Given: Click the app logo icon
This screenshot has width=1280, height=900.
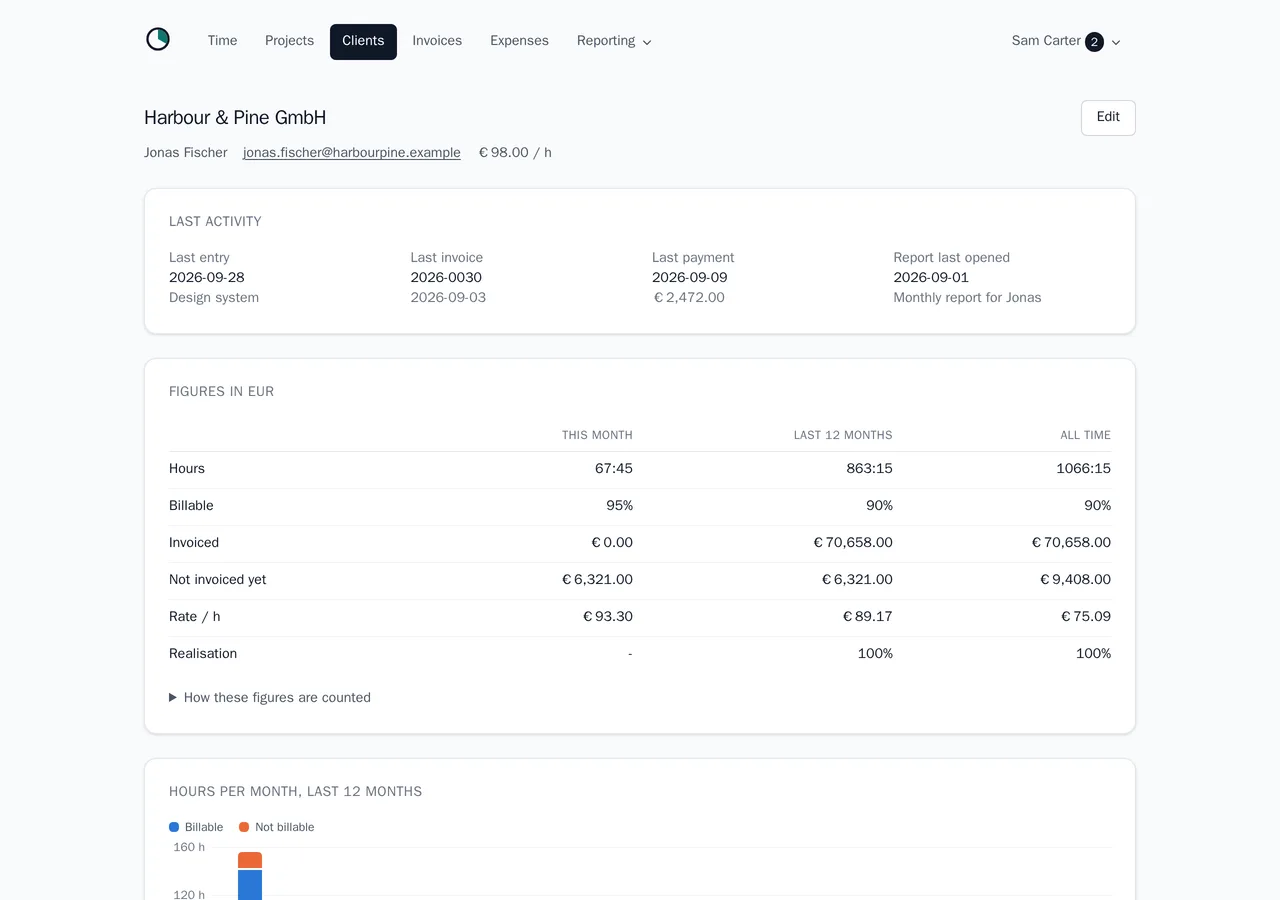Looking at the screenshot, I should [x=158, y=40].
